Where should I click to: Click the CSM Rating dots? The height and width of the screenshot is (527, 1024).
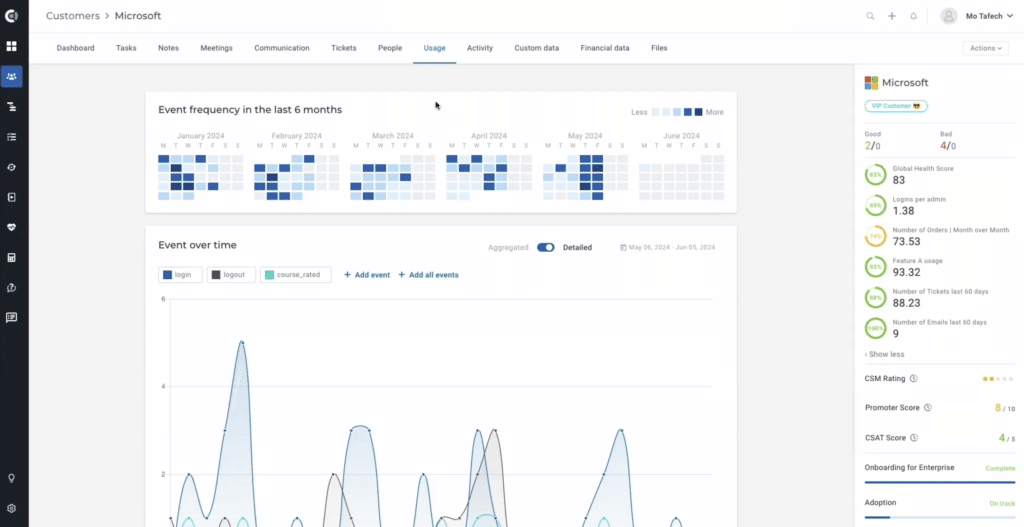(x=999, y=379)
